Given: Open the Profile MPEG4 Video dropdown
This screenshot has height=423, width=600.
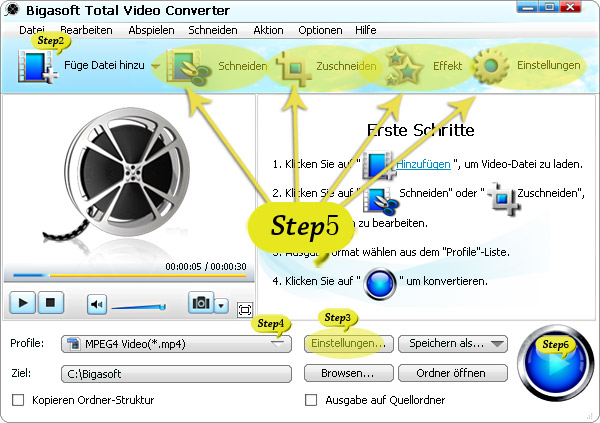Looking at the screenshot, I should (x=176, y=344).
